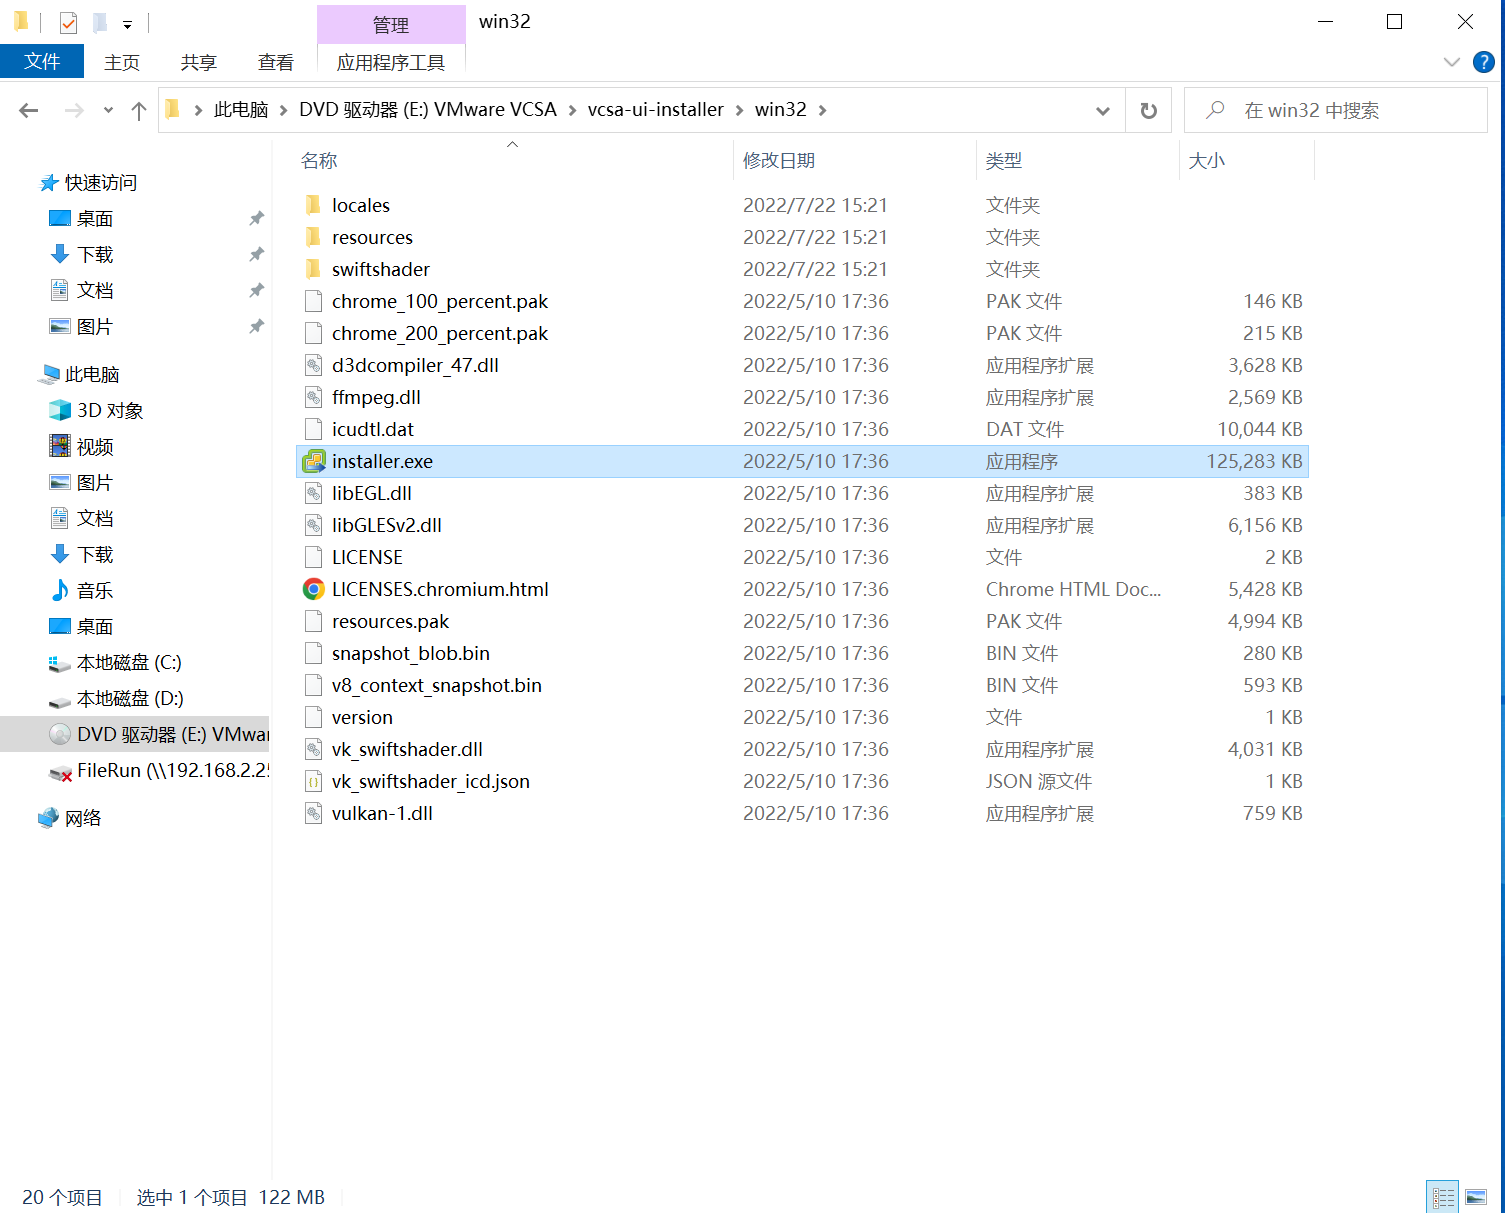Go to 此电脑 in breadcrumb path
This screenshot has width=1505, height=1213.
click(x=241, y=110)
